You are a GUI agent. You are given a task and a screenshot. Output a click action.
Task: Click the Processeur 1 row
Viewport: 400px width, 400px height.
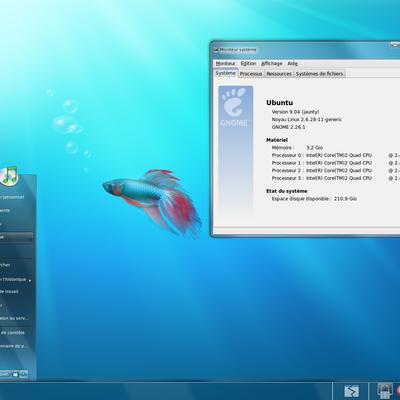(336, 163)
